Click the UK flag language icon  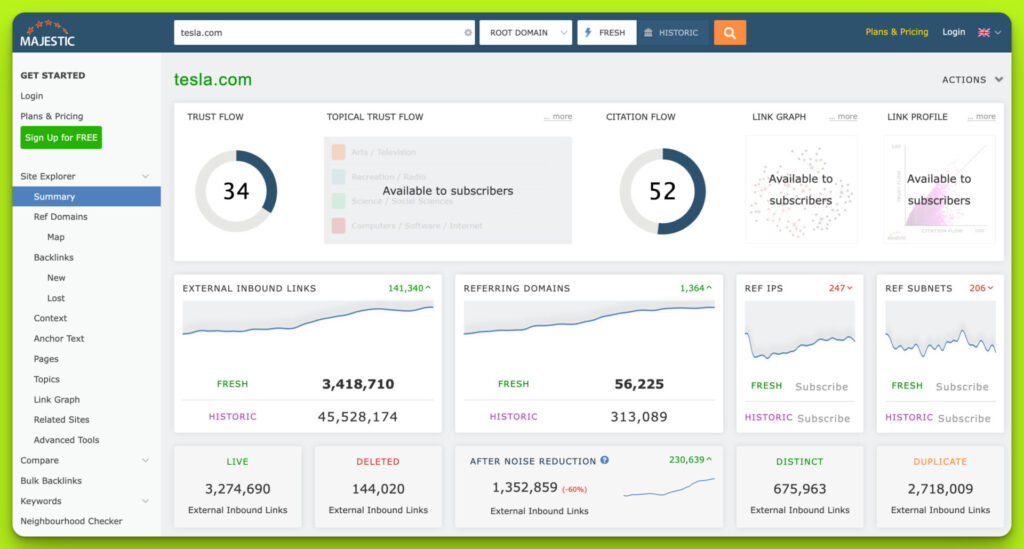coord(984,32)
